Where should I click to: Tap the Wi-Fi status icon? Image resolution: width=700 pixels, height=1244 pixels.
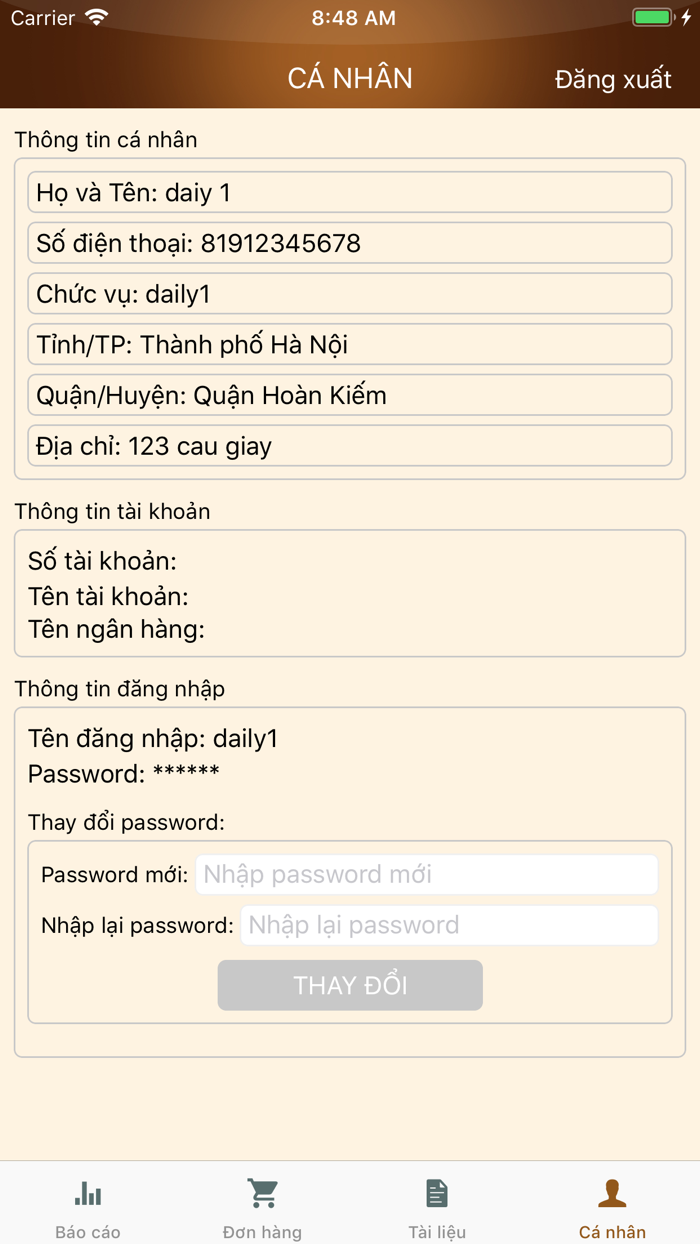coord(97,18)
